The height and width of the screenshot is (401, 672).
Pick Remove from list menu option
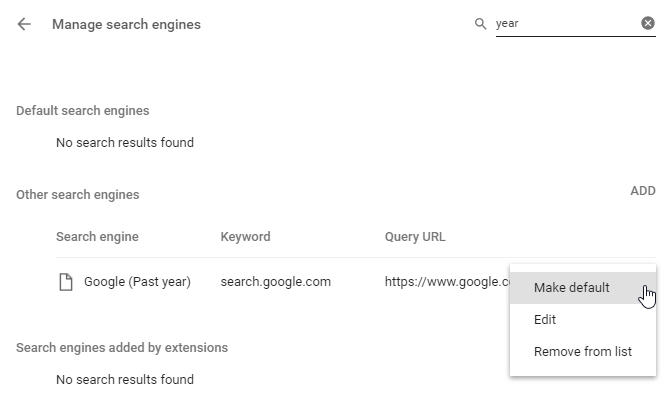(x=582, y=352)
